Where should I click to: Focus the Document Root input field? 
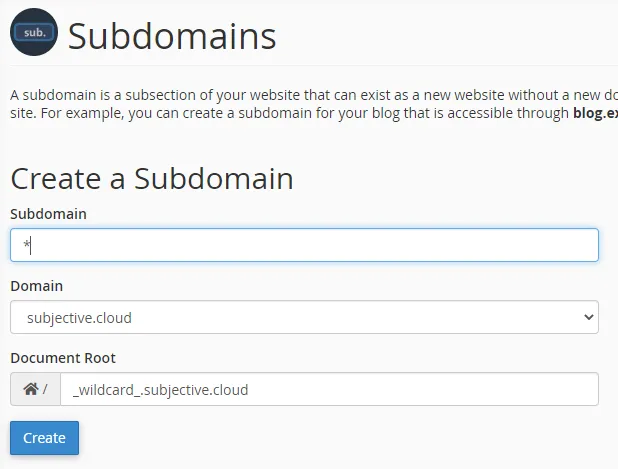click(x=329, y=389)
